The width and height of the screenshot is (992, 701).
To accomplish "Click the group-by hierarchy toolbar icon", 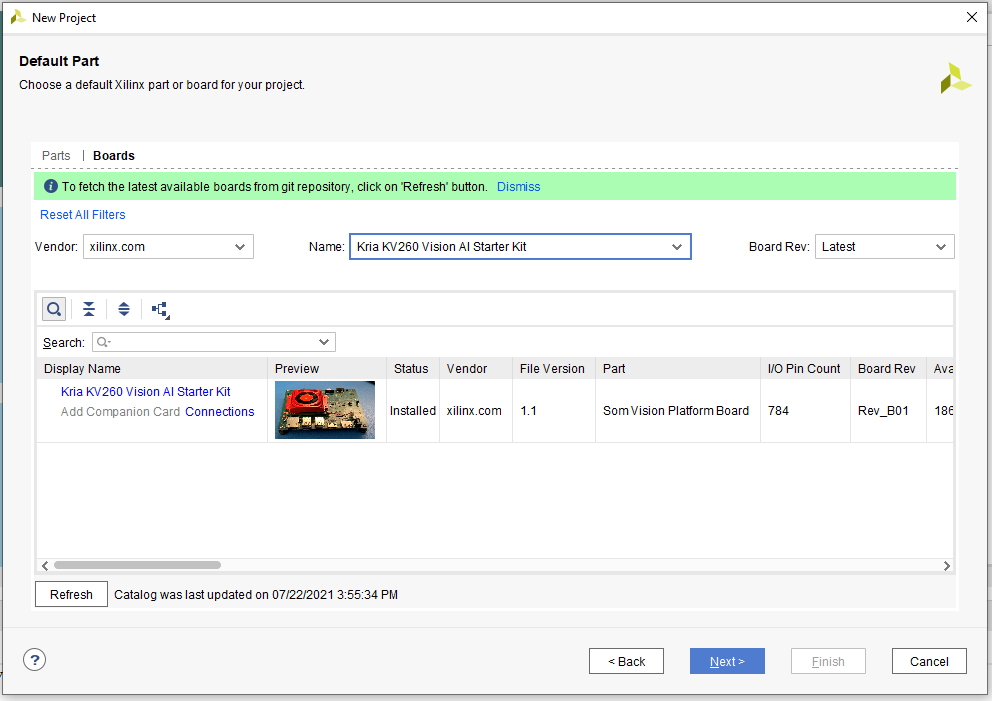I will tap(160, 309).
